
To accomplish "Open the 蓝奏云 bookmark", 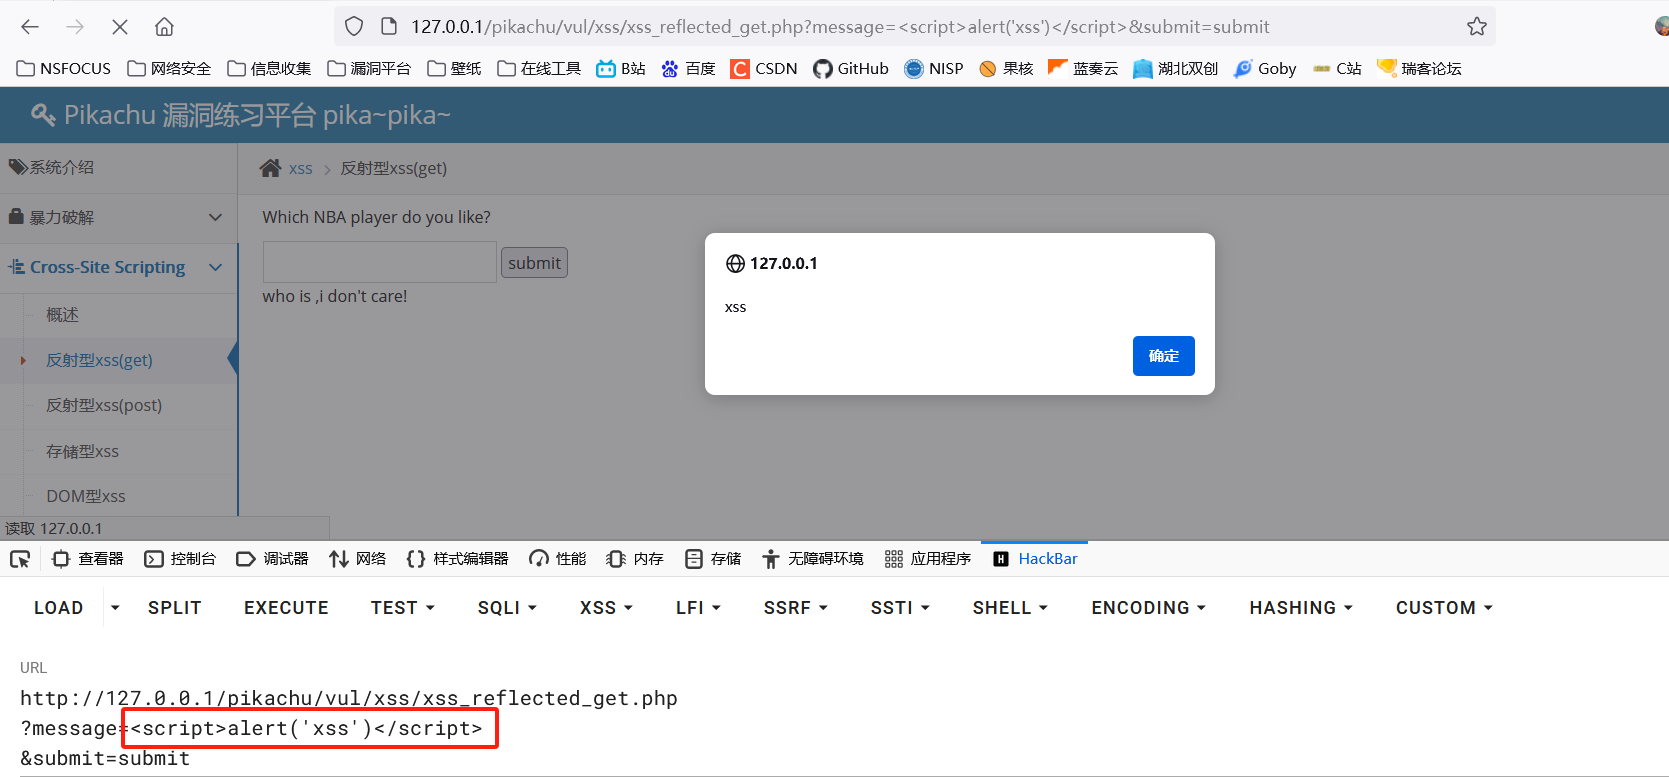I will [1083, 68].
